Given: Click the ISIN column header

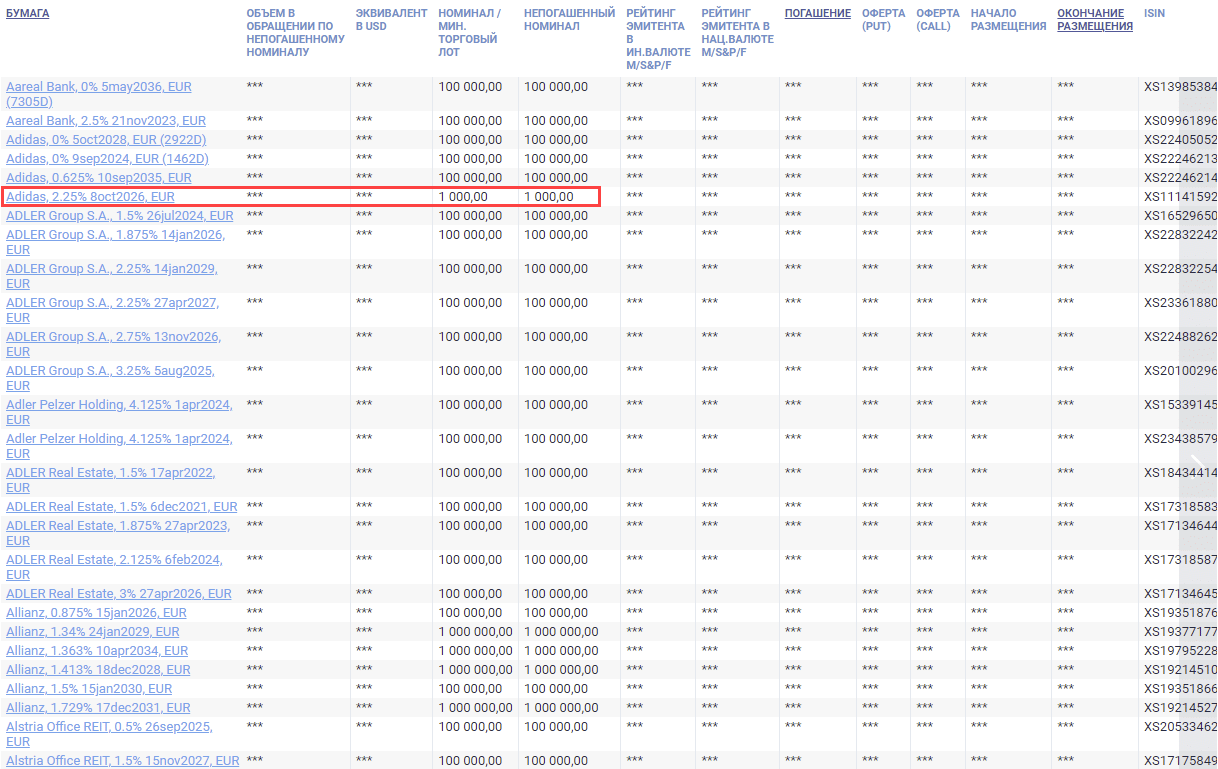Looking at the screenshot, I should (x=1154, y=13).
